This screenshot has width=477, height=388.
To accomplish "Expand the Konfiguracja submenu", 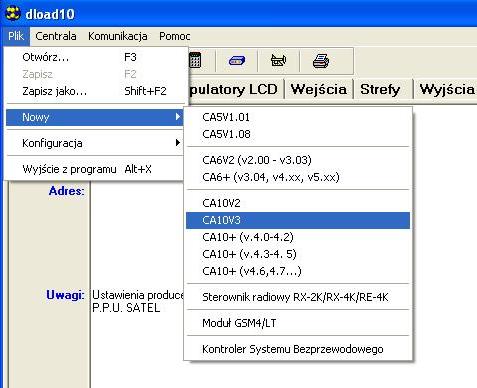I will click(x=95, y=143).
